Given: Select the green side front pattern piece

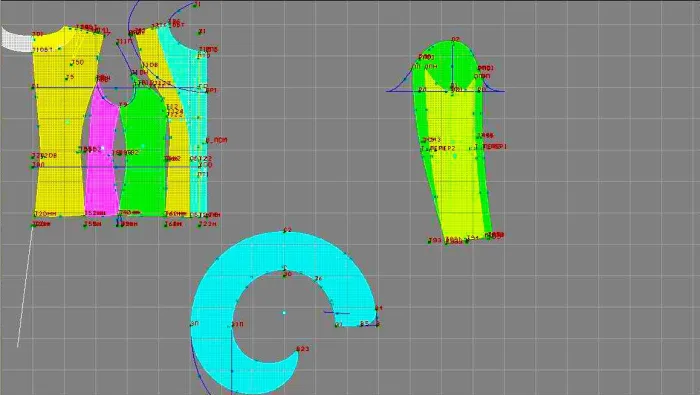Looking at the screenshot, I should point(143,152).
